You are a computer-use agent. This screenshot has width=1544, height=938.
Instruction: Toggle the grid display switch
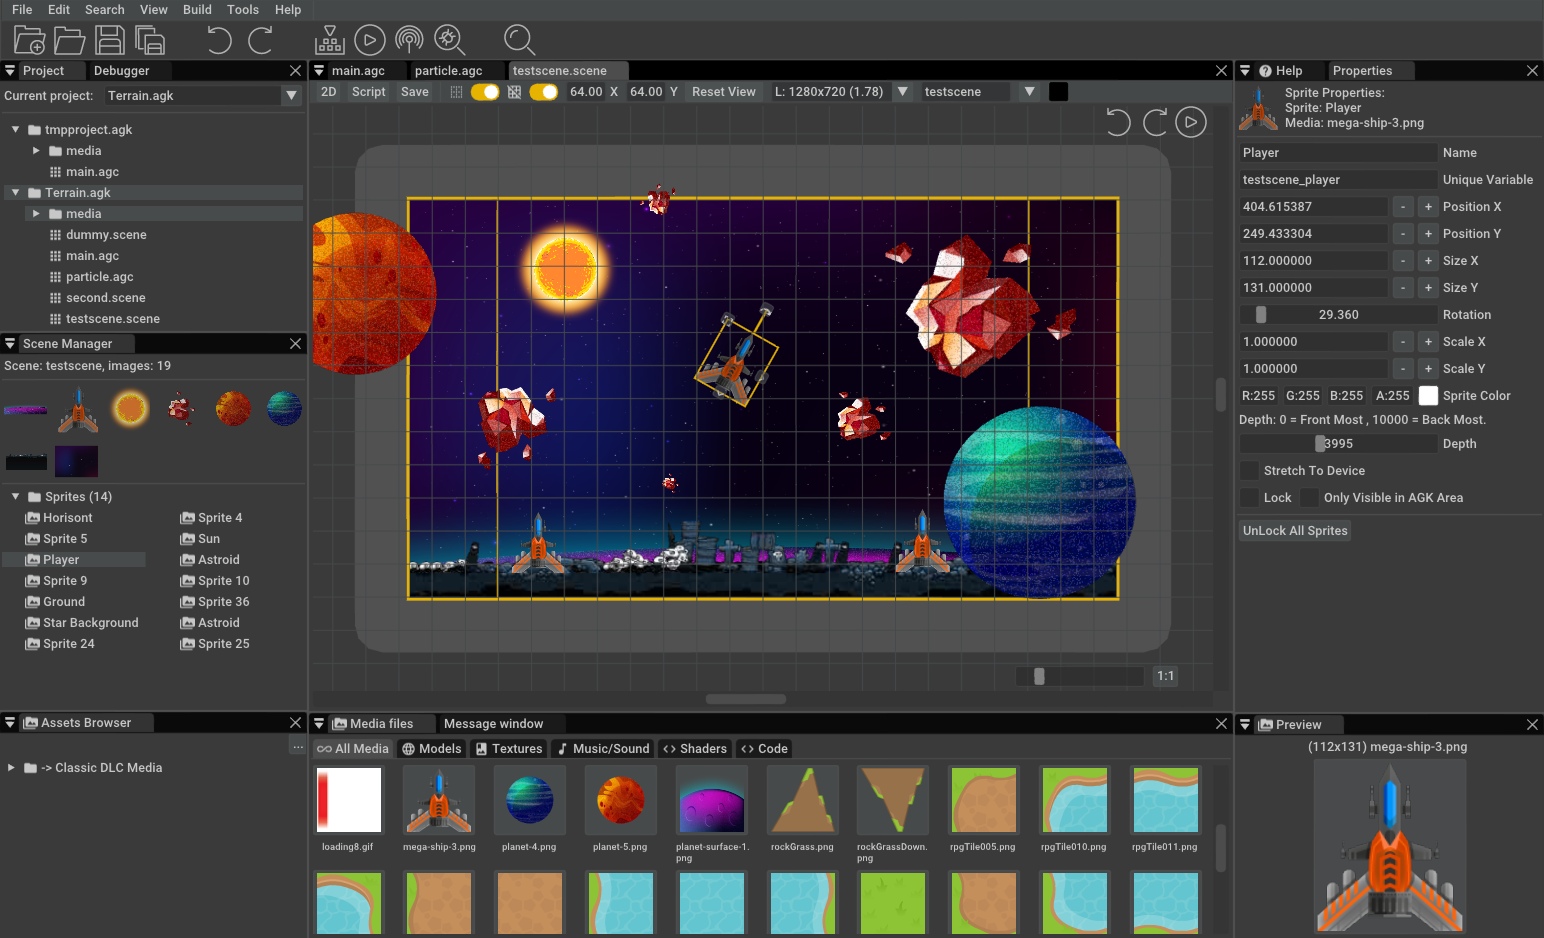(485, 92)
